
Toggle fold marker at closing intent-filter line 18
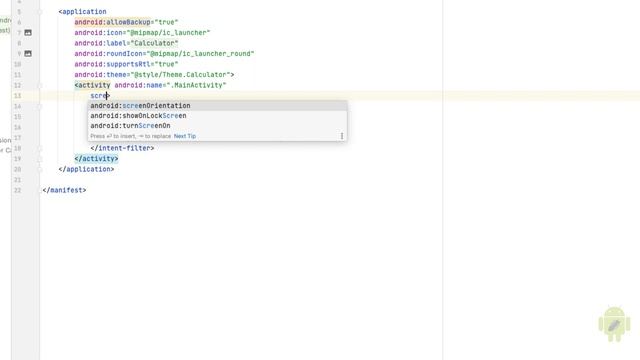pos(40,148)
